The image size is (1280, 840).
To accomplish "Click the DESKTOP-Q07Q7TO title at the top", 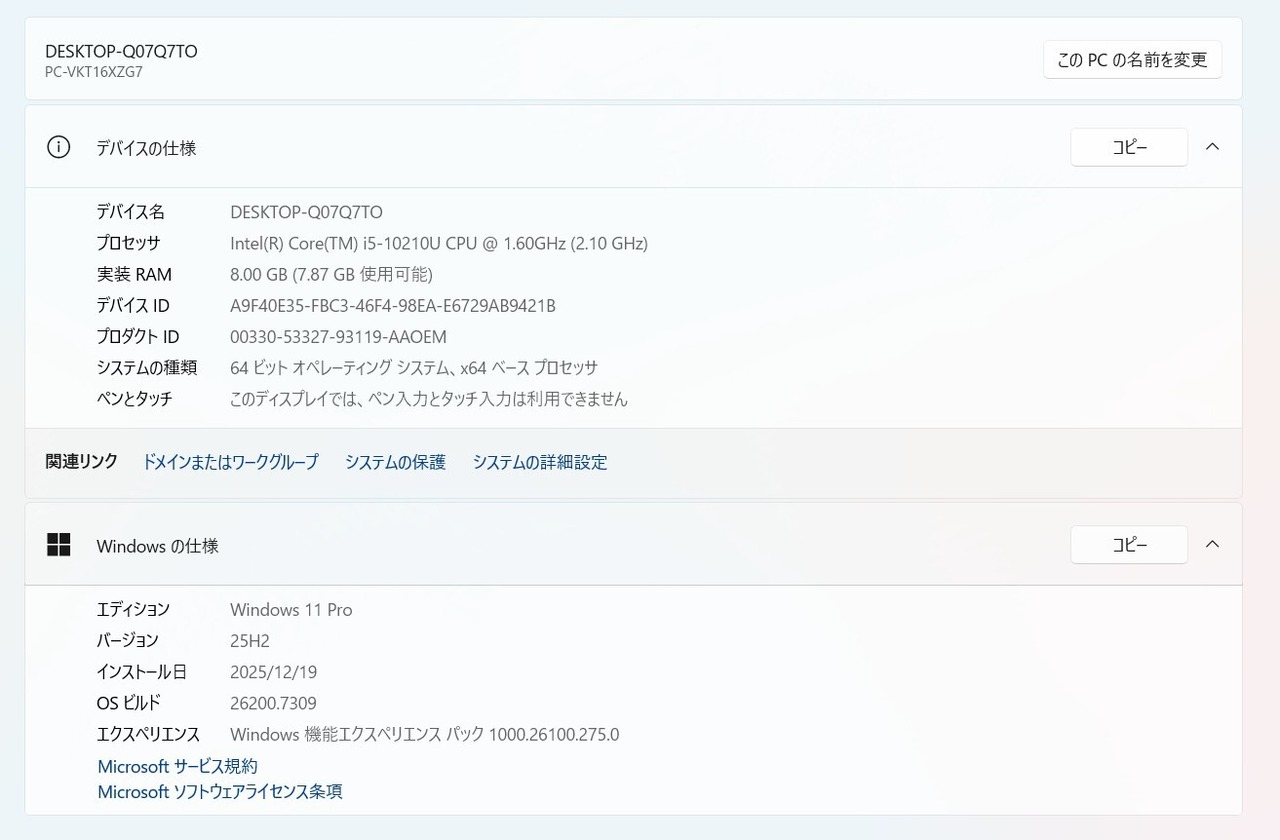I will coord(121,51).
